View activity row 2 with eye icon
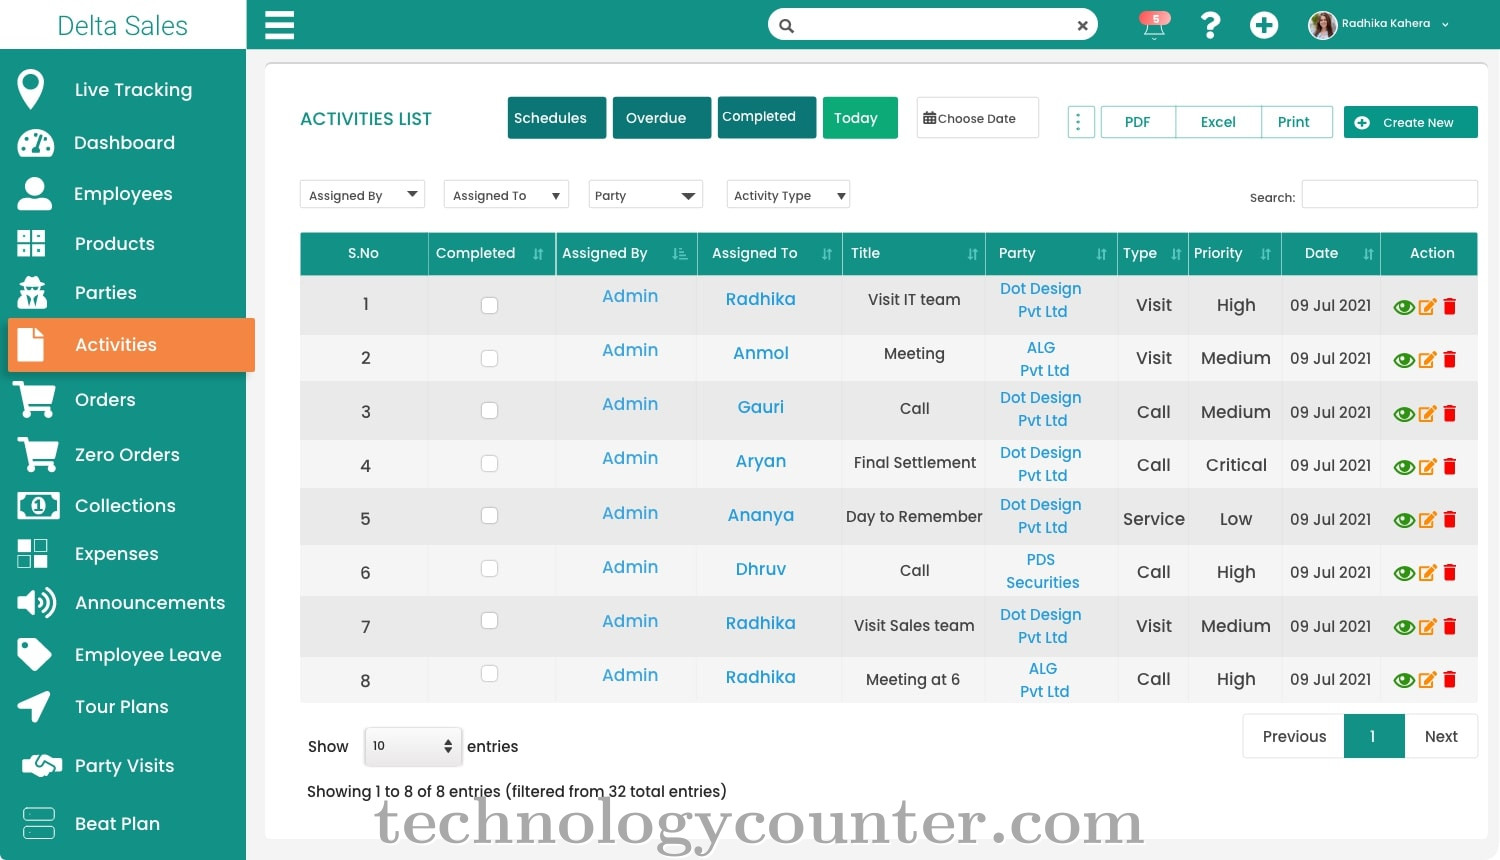The width and height of the screenshot is (1500, 860). (x=1404, y=360)
